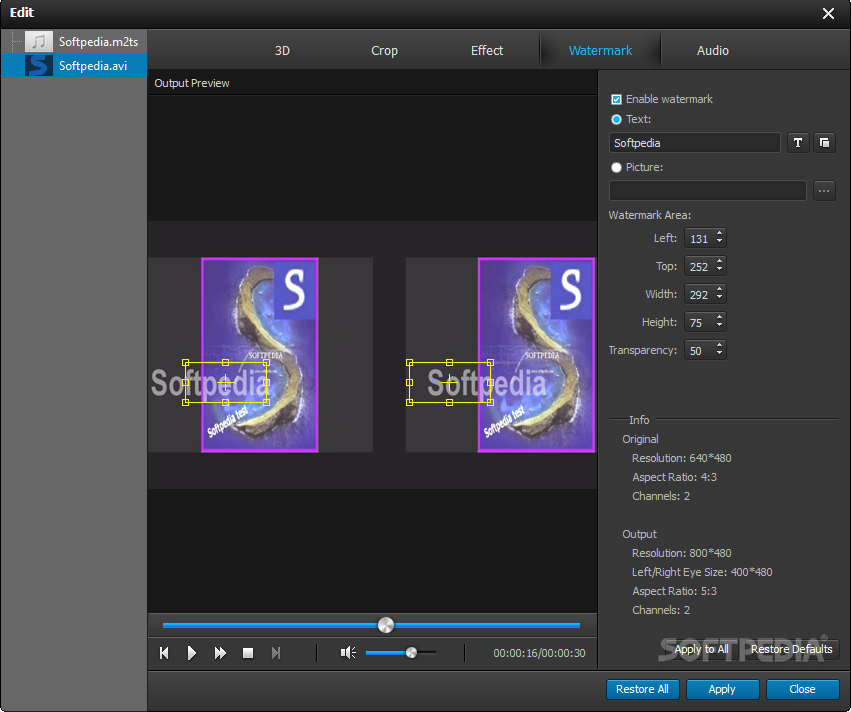Click the skip to previous frame button

coord(164,653)
